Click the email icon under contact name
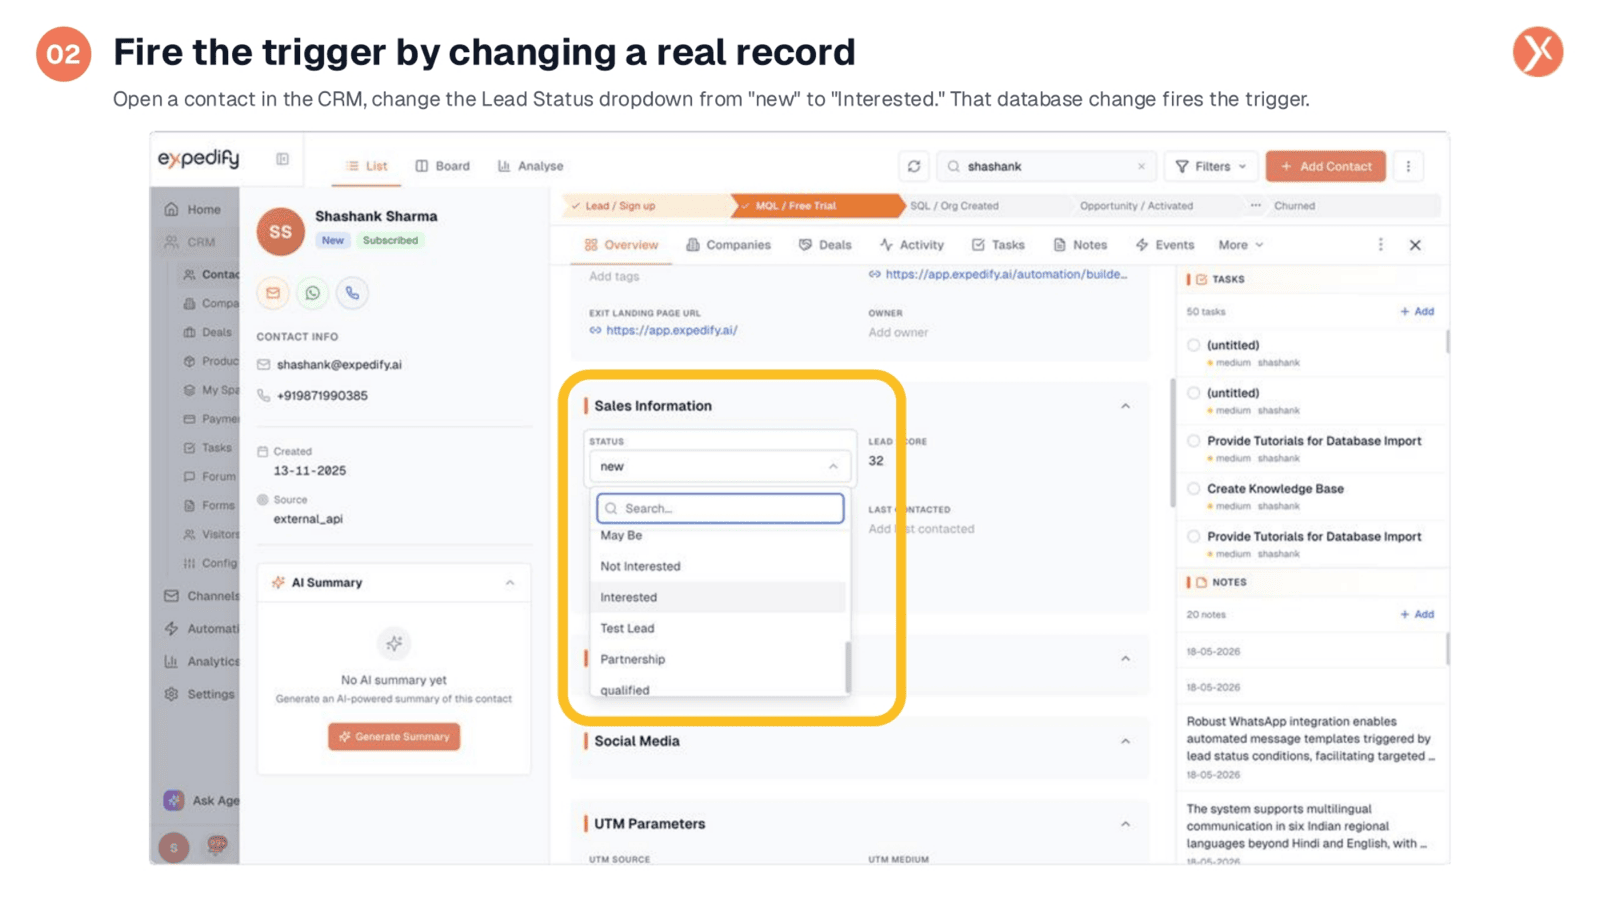Viewport: 1600px width, 900px height. click(x=273, y=293)
